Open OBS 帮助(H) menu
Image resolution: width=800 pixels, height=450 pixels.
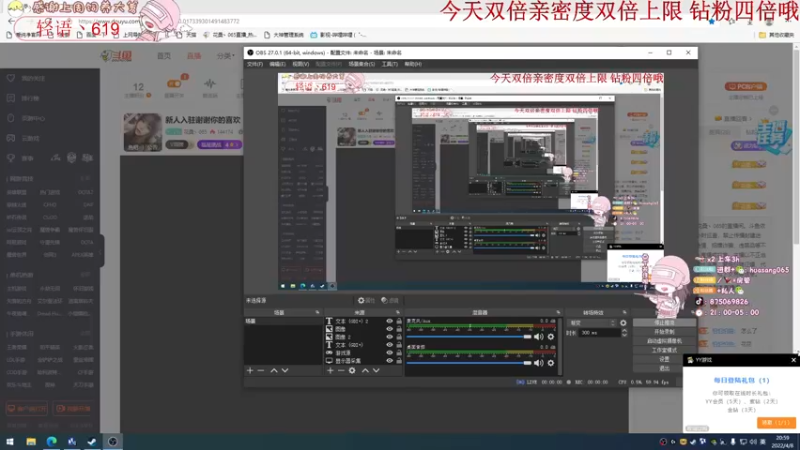coord(413,64)
